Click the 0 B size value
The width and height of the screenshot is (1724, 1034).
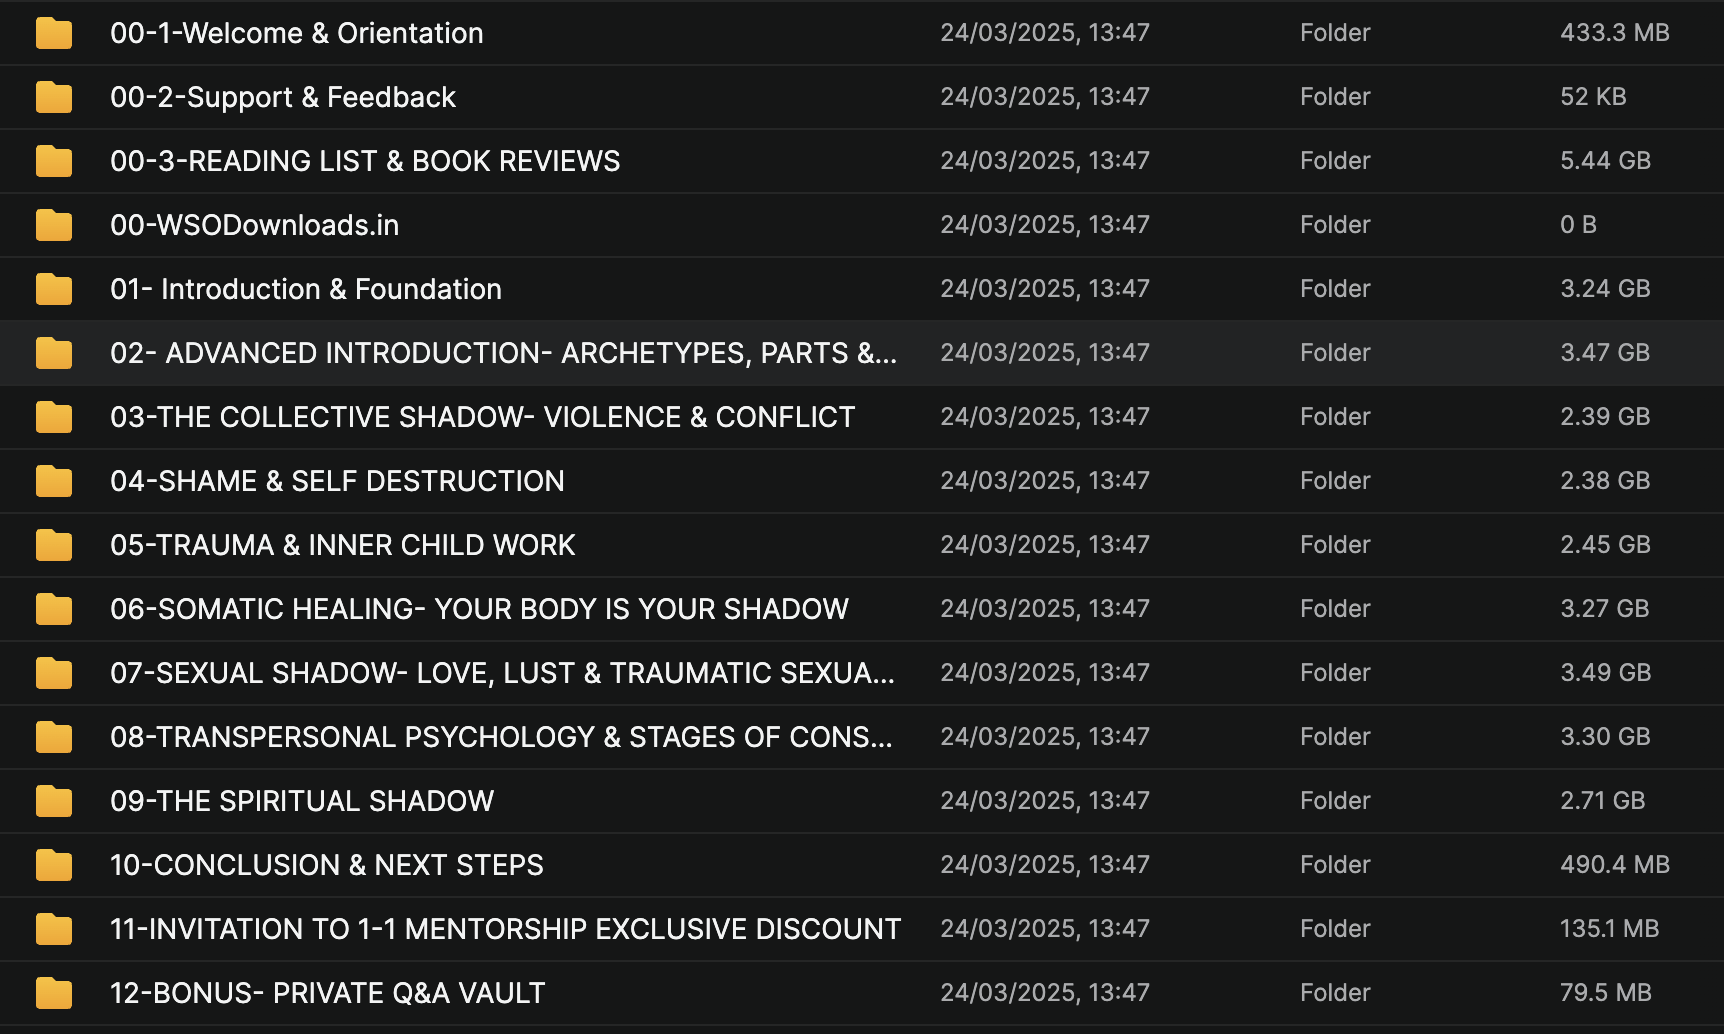1578,225
